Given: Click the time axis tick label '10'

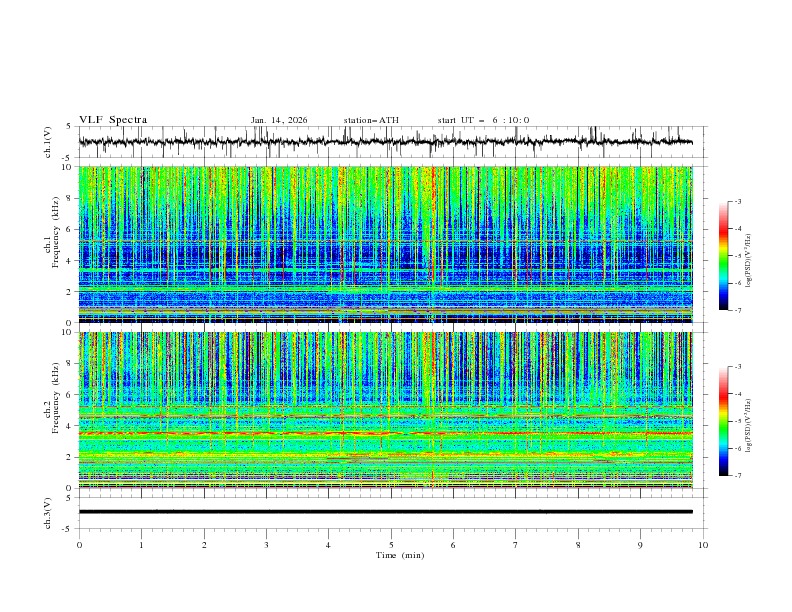Looking at the screenshot, I should click(703, 545).
